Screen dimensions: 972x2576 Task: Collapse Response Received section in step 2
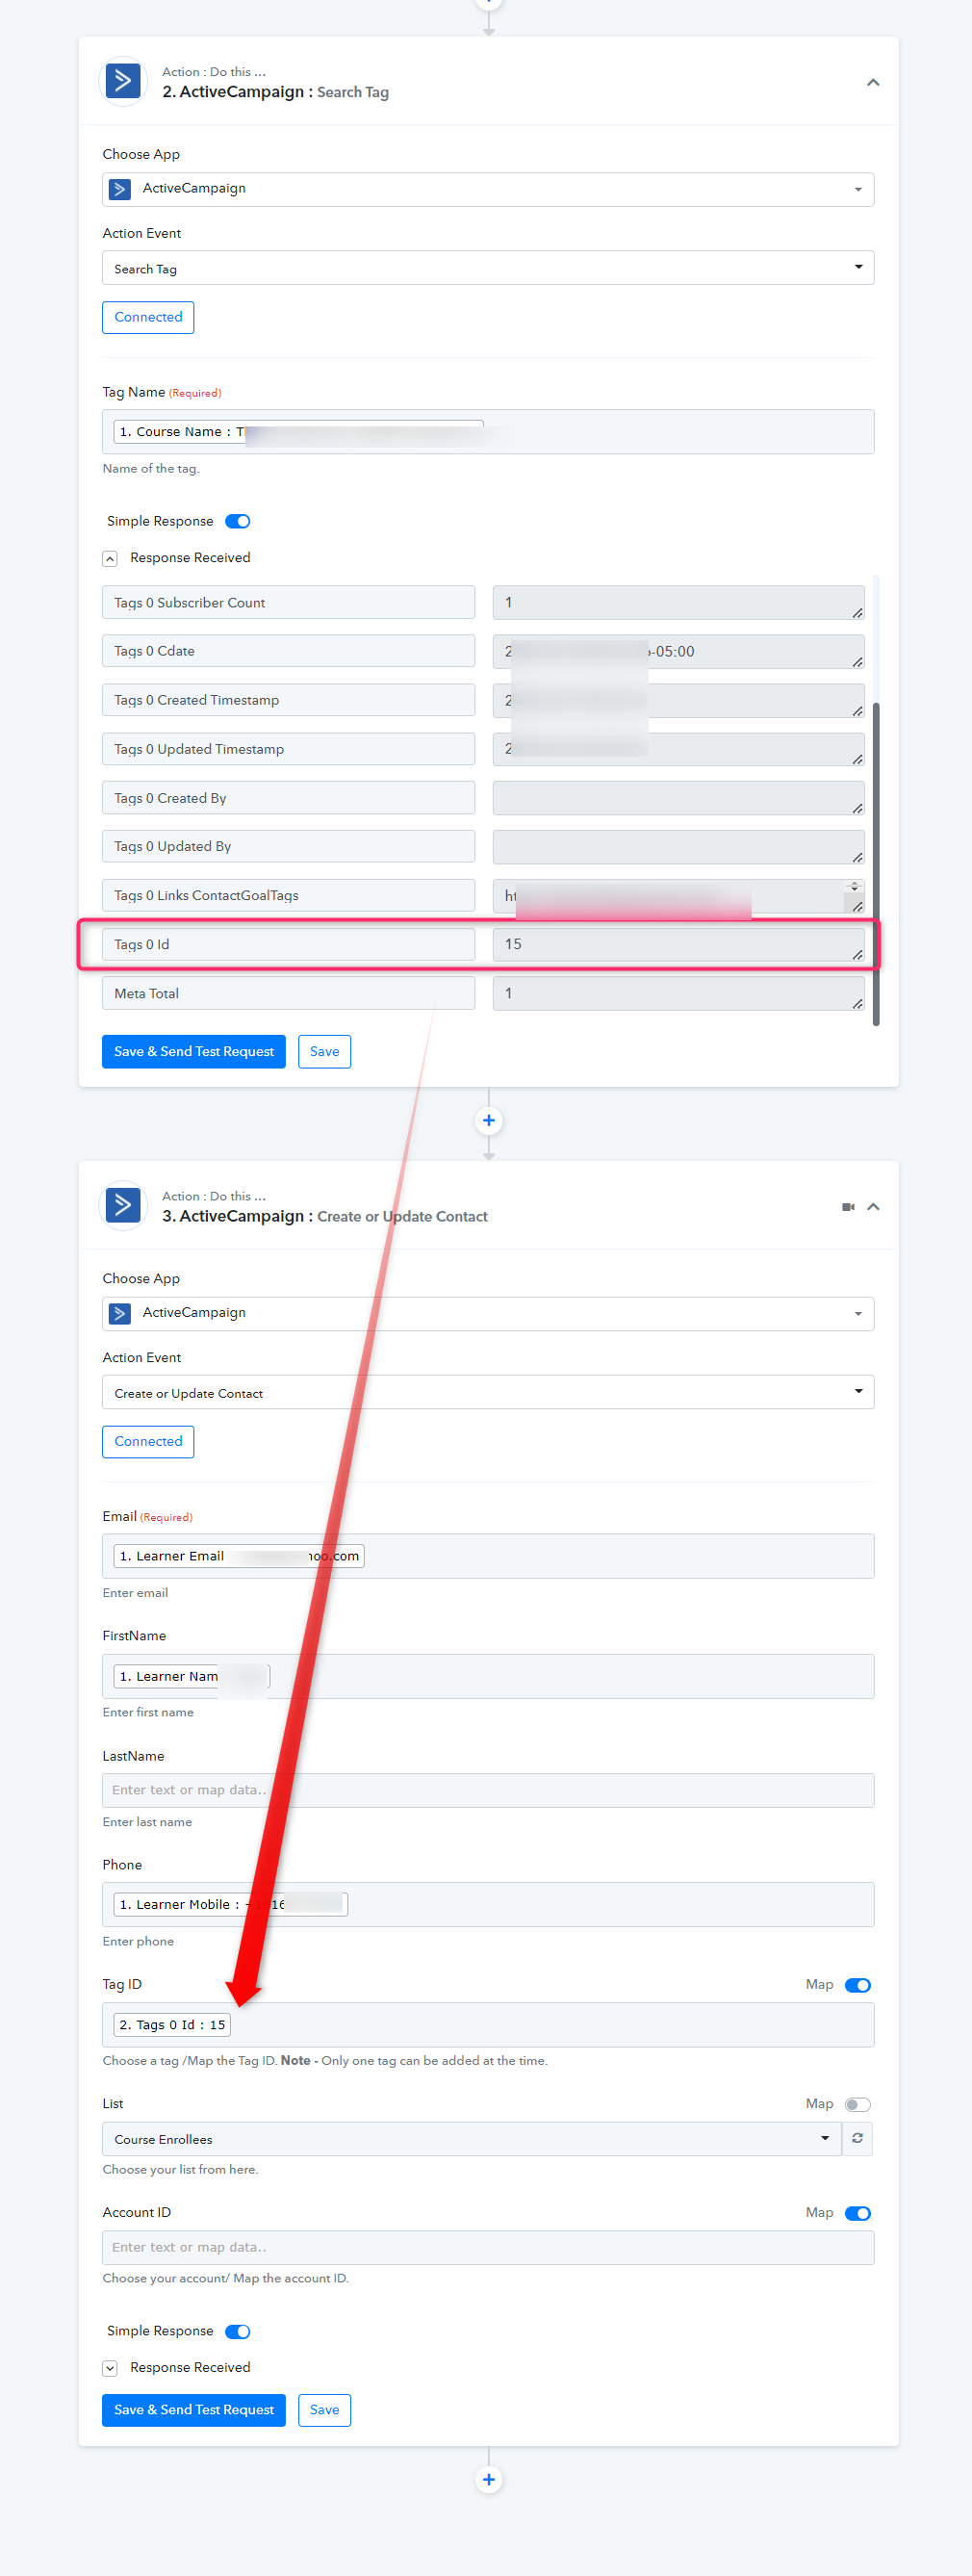pos(110,558)
